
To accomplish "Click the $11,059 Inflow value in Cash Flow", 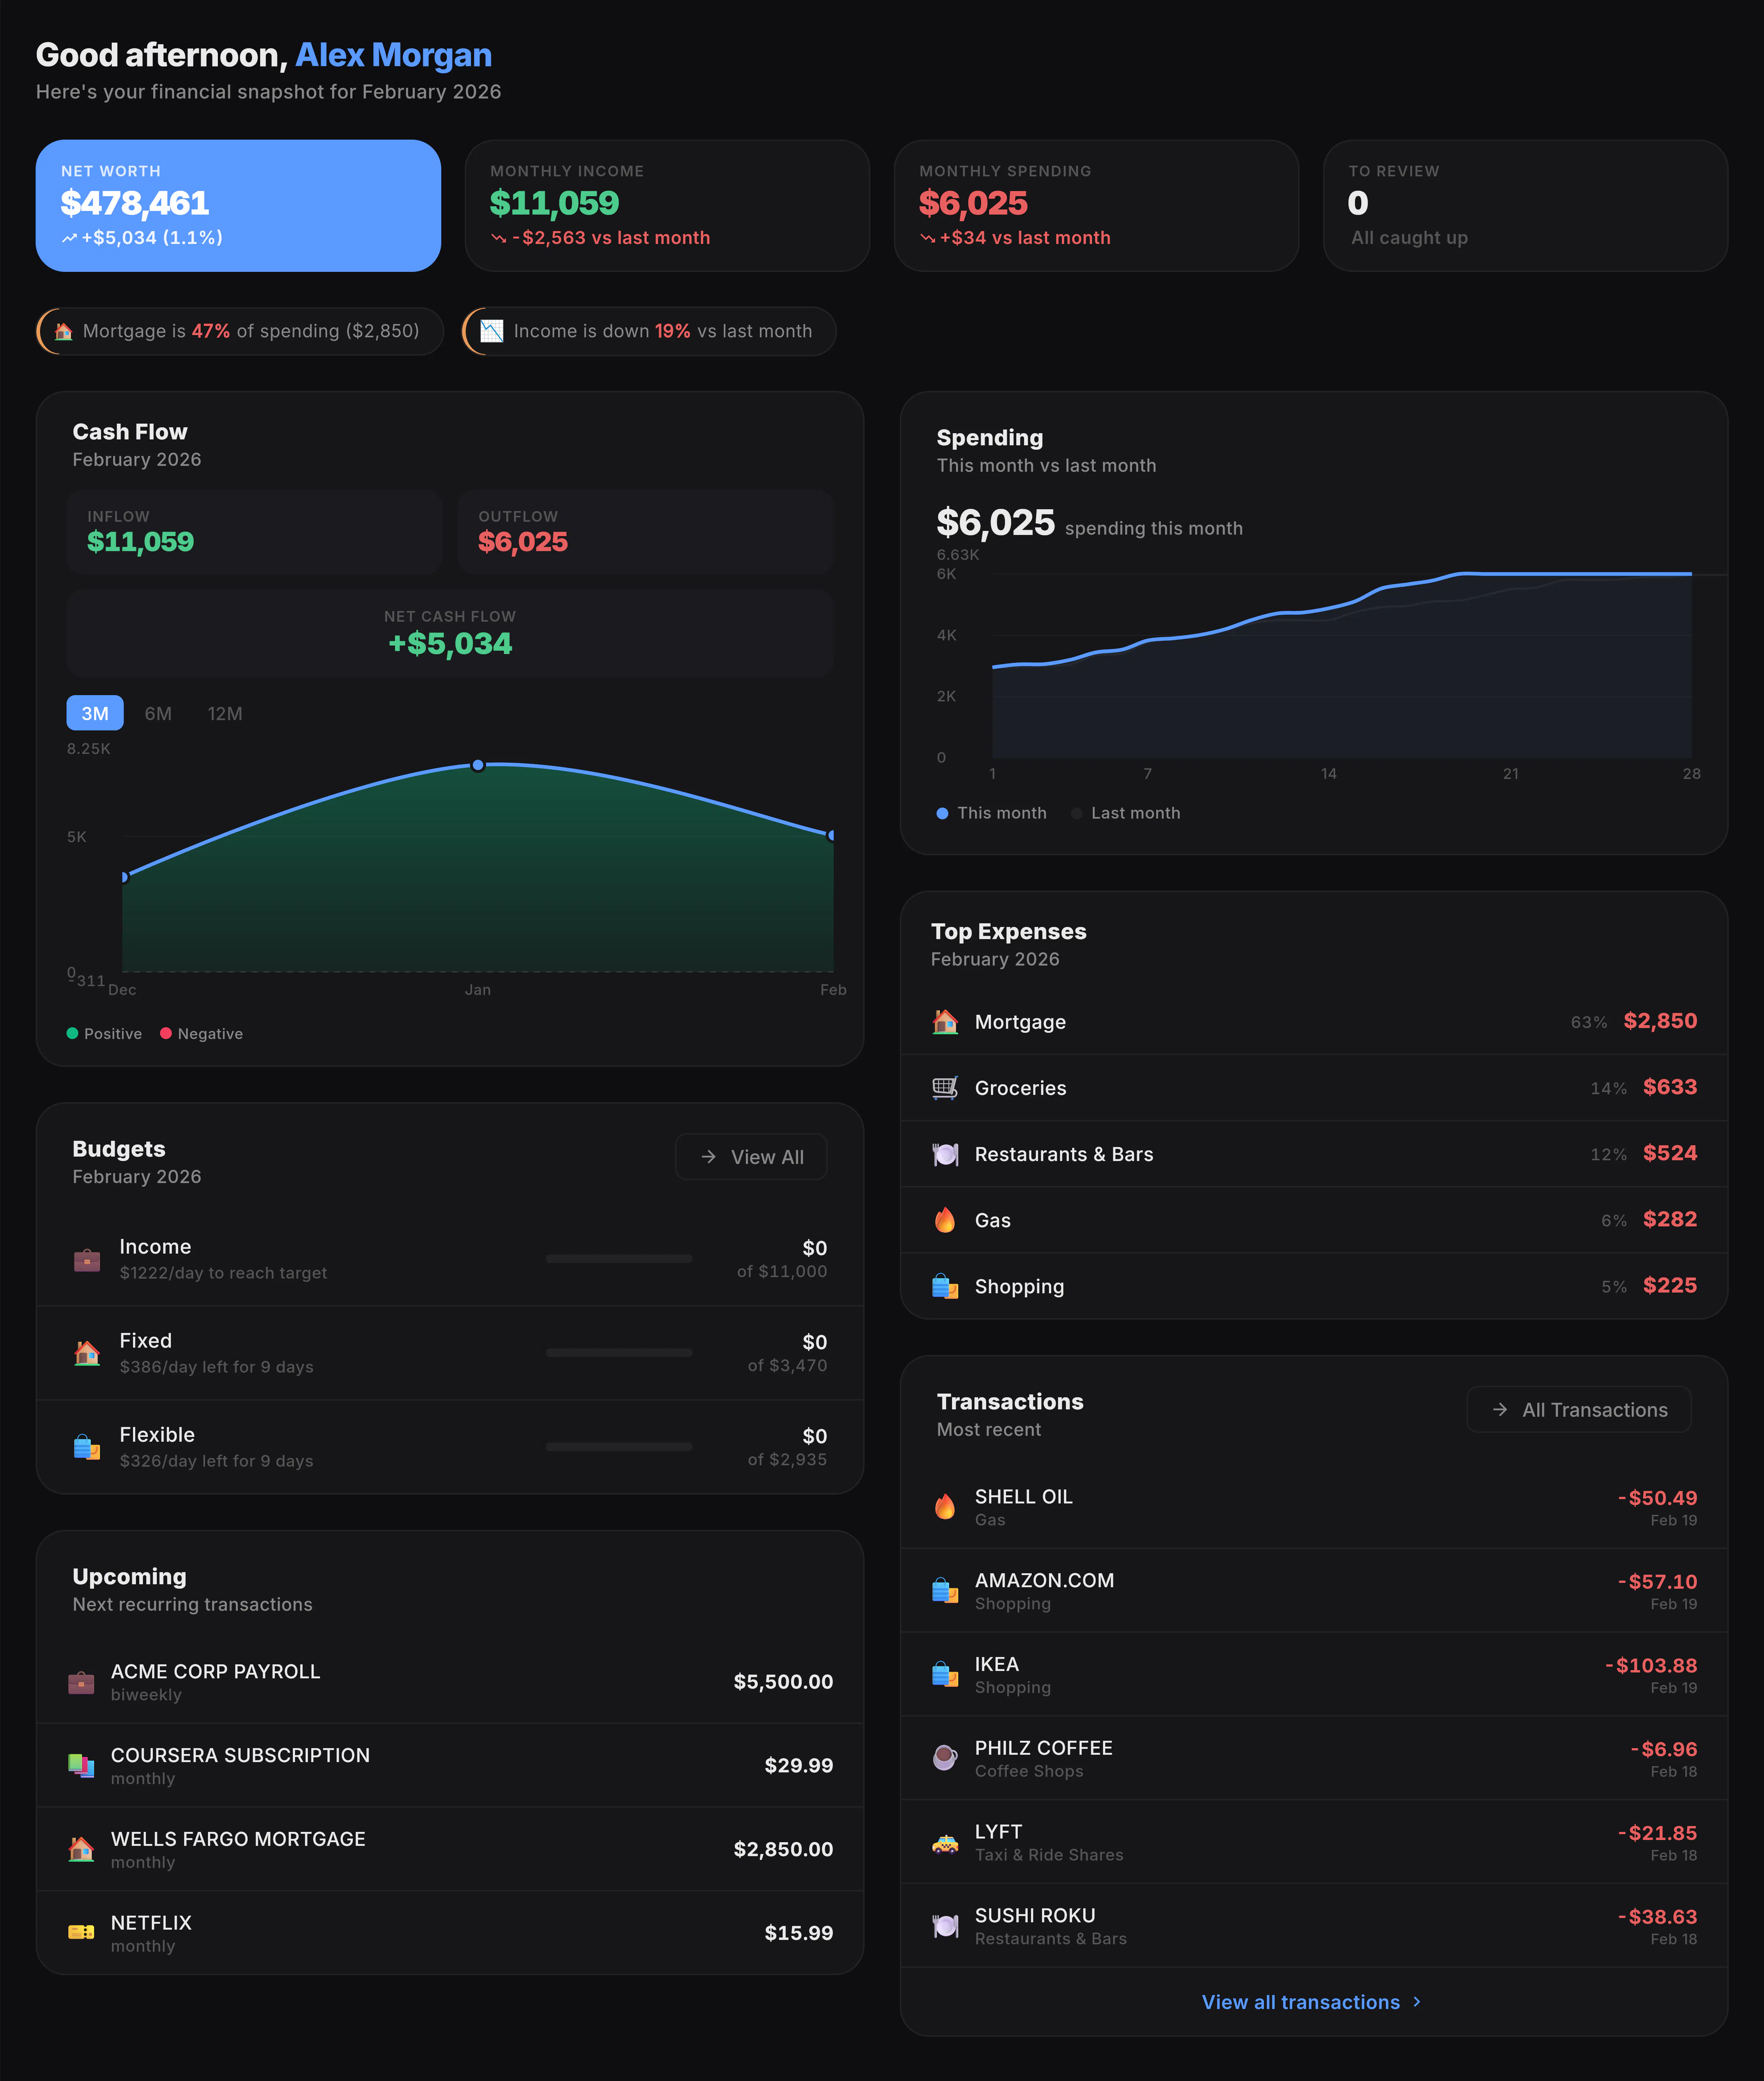I will [x=140, y=542].
